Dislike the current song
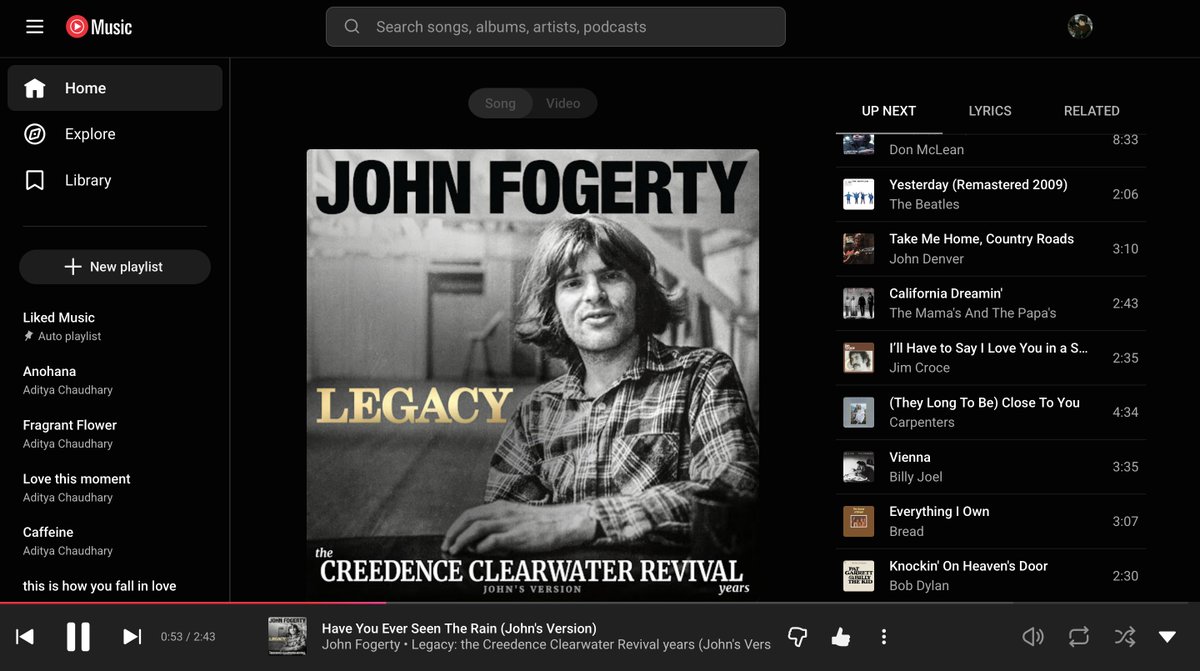The width and height of the screenshot is (1200, 671). coord(797,637)
